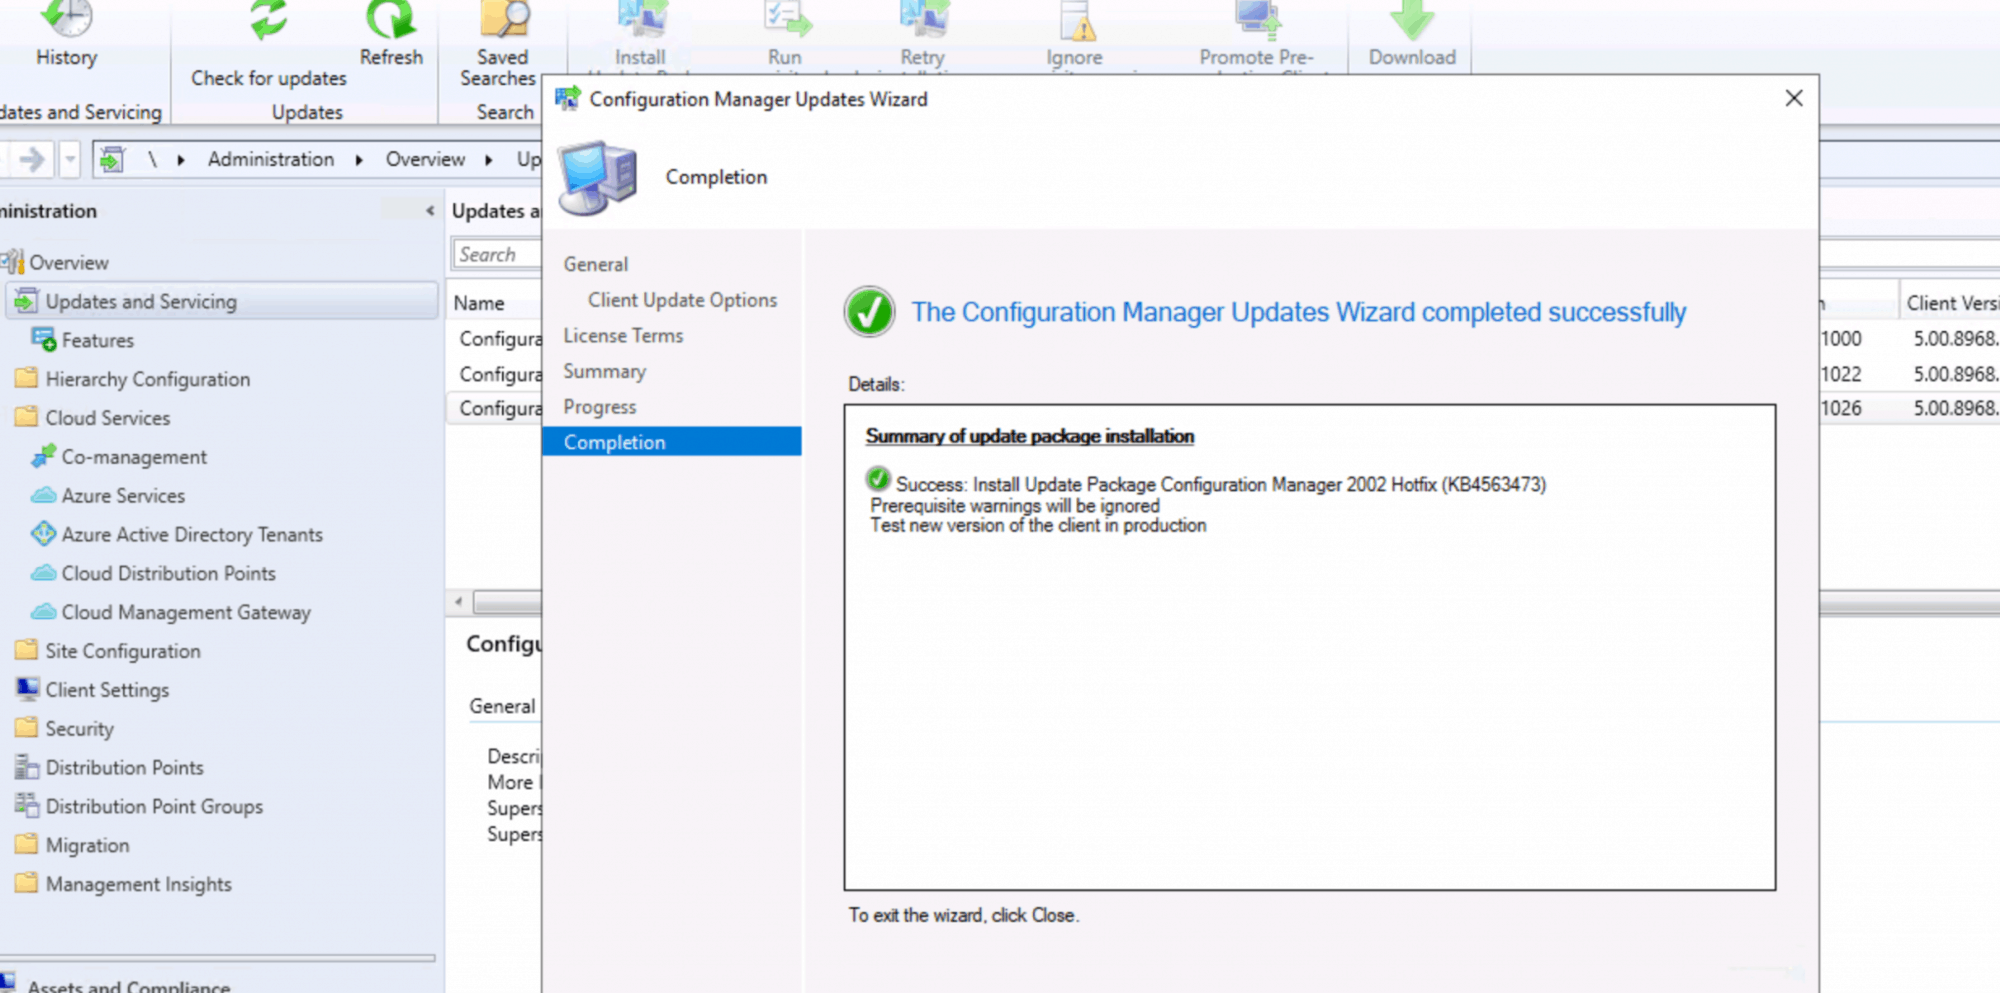The width and height of the screenshot is (2000, 993).
Task: Select Overview in the navigation tree
Action: pyautogui.click(x=69, y=262)
